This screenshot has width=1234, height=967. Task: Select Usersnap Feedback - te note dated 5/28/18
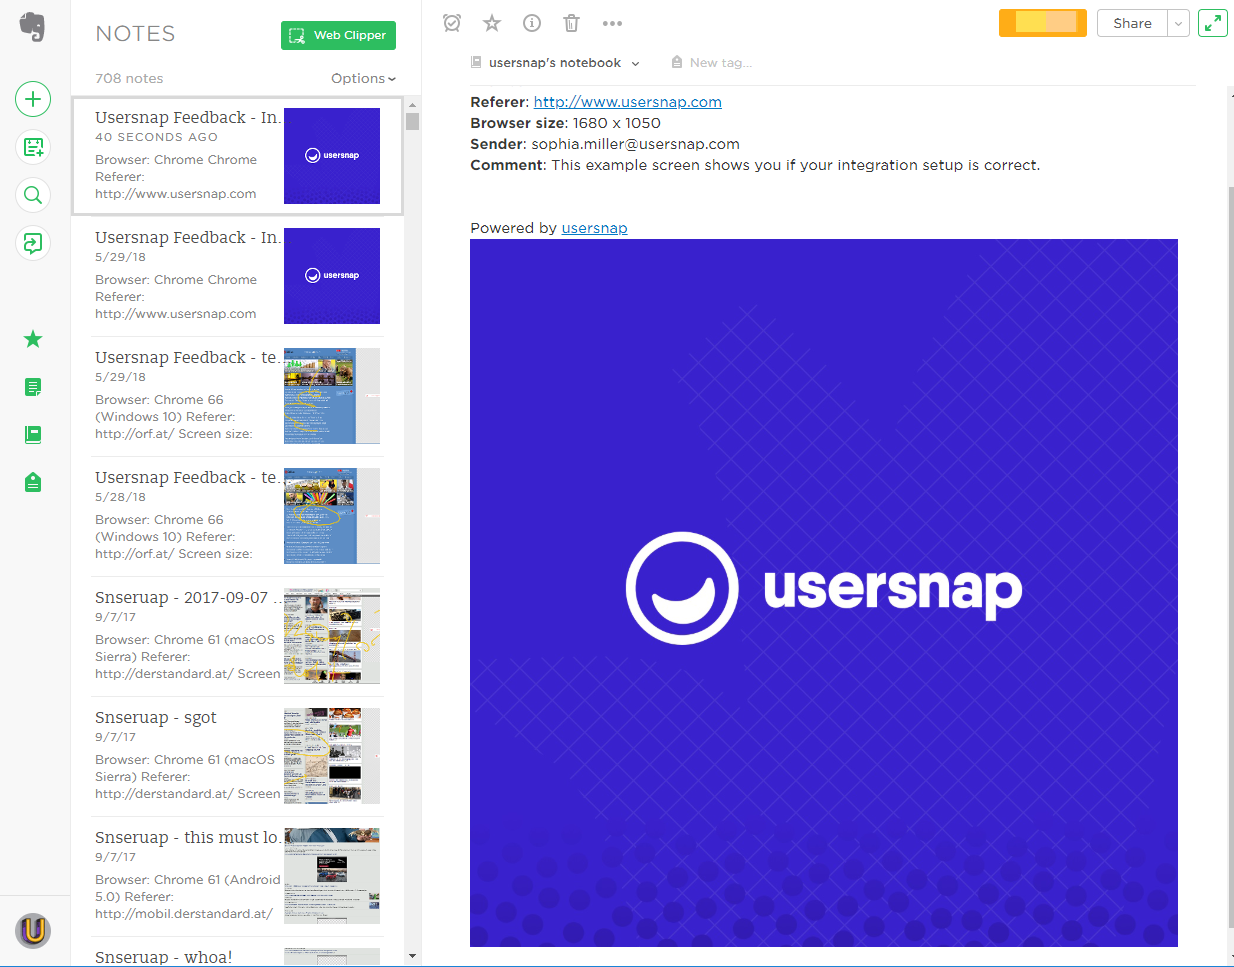[238, 516]
